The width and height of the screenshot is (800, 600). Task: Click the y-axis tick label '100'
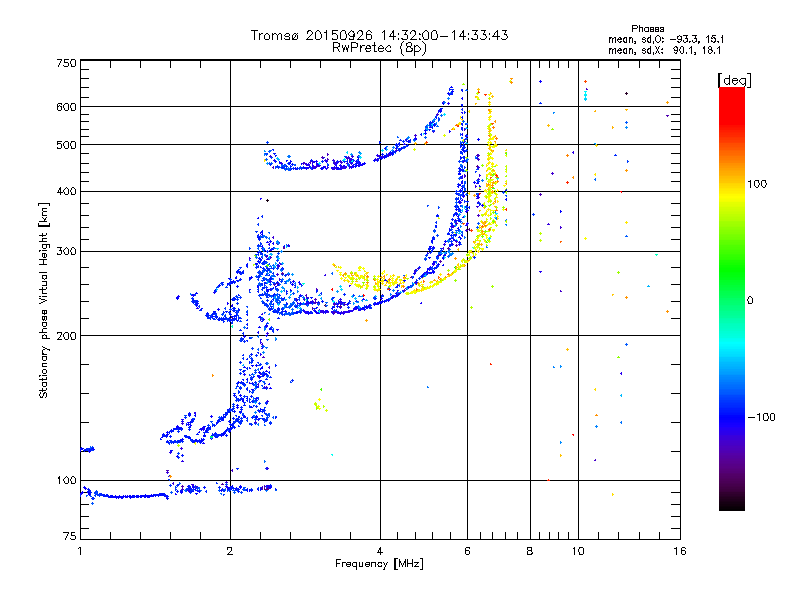pos(66,481)
